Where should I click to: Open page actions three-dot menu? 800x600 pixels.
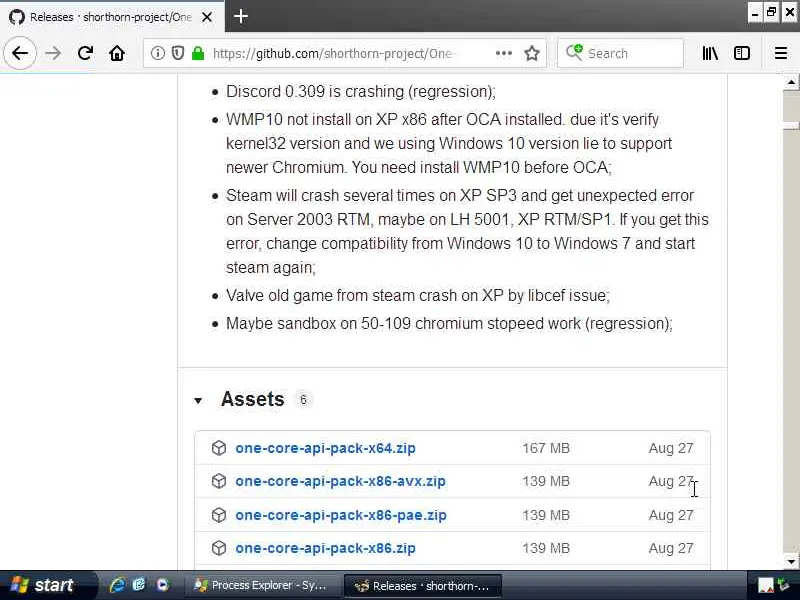pos(503,54)
